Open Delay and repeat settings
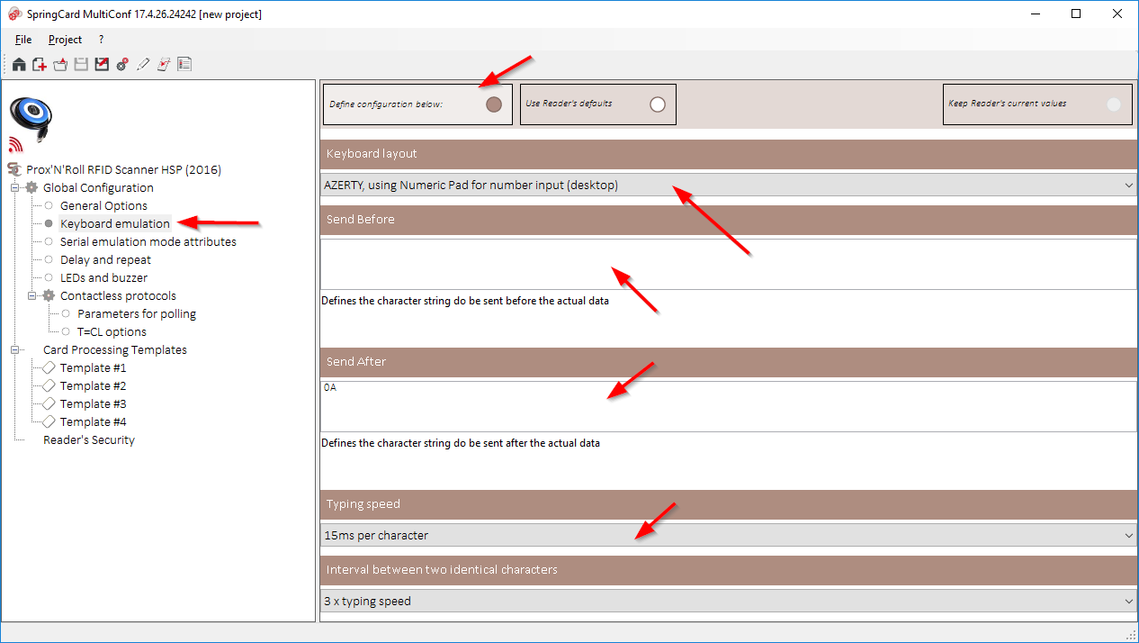This screenshot has height=643, width=1139. coord(105,260)
